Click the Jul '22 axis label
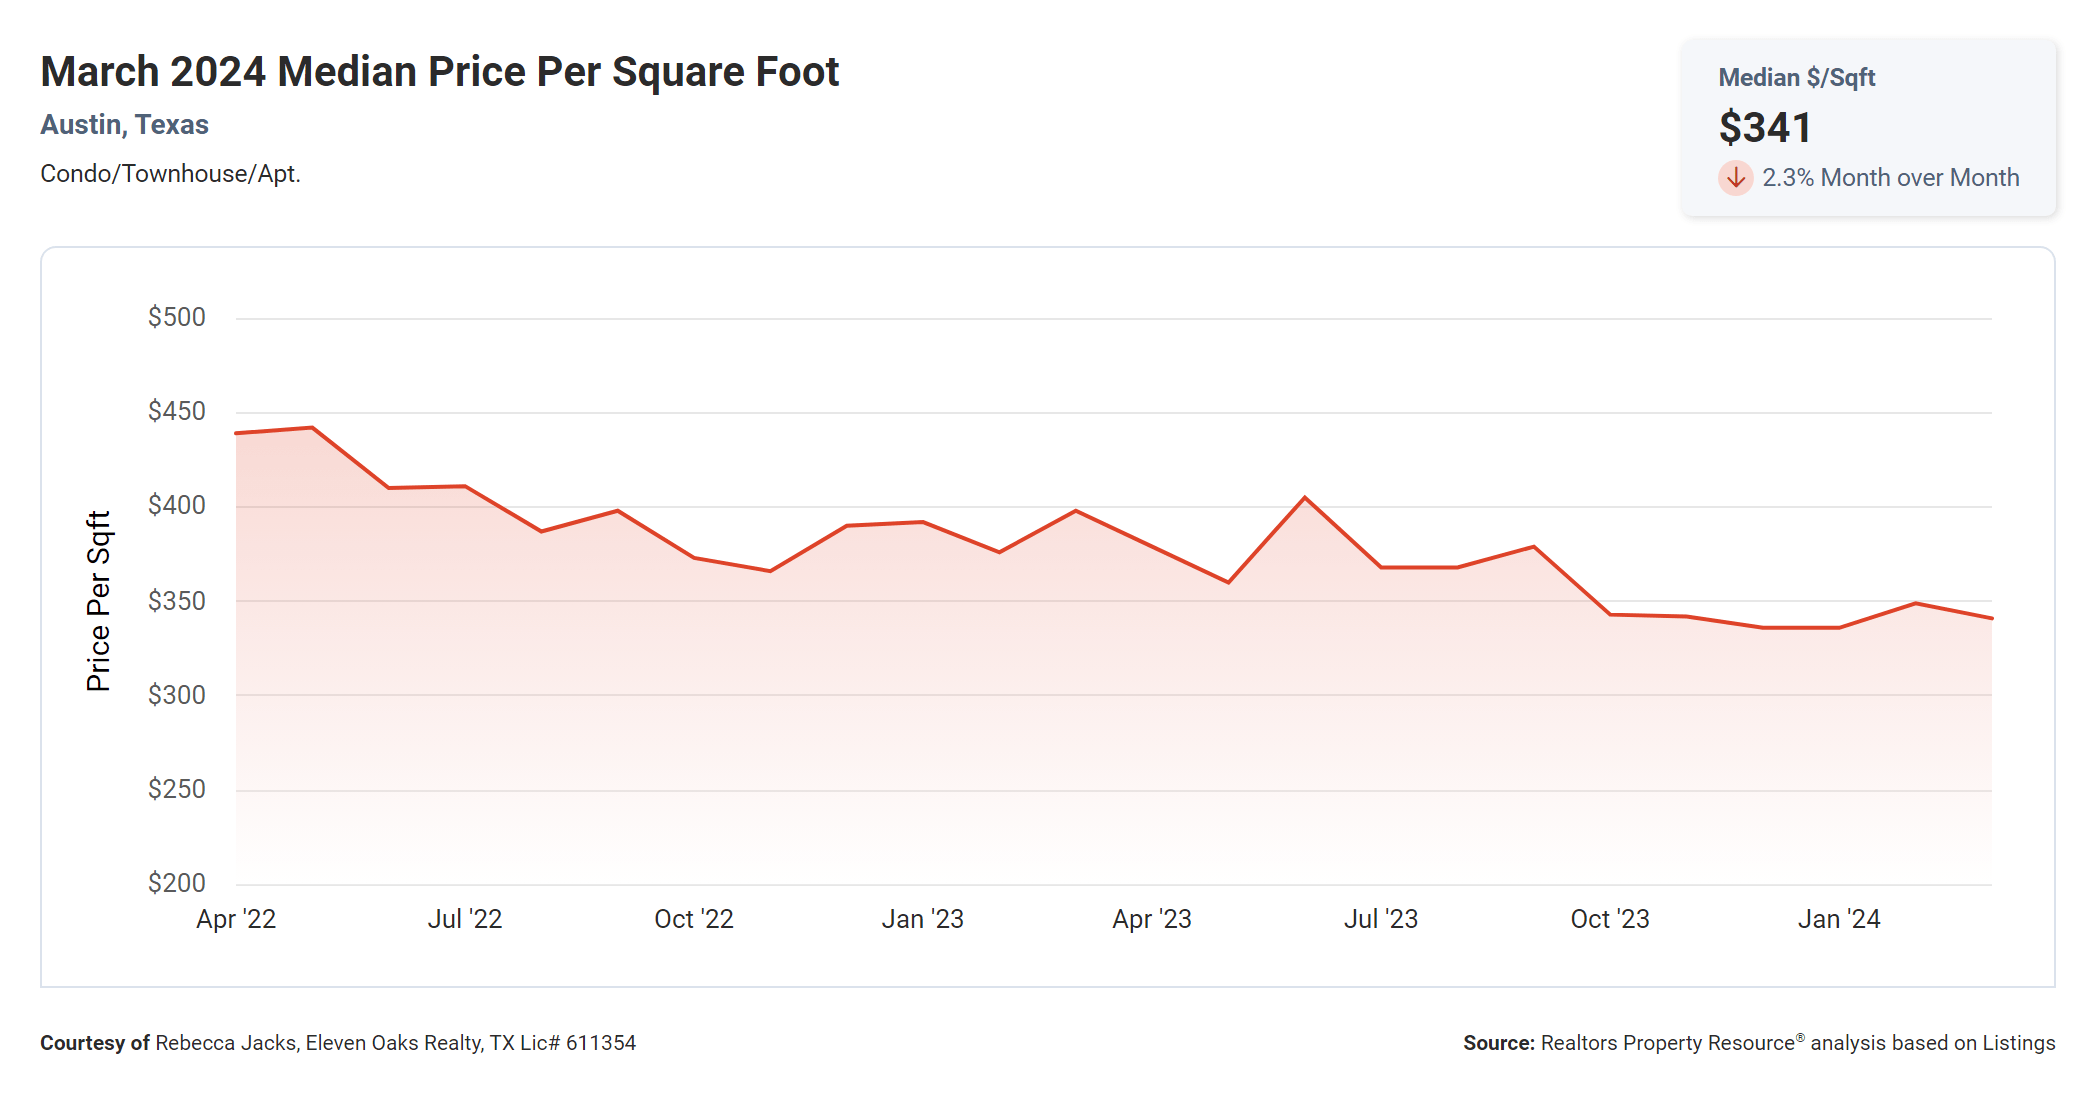 (465, 919)
